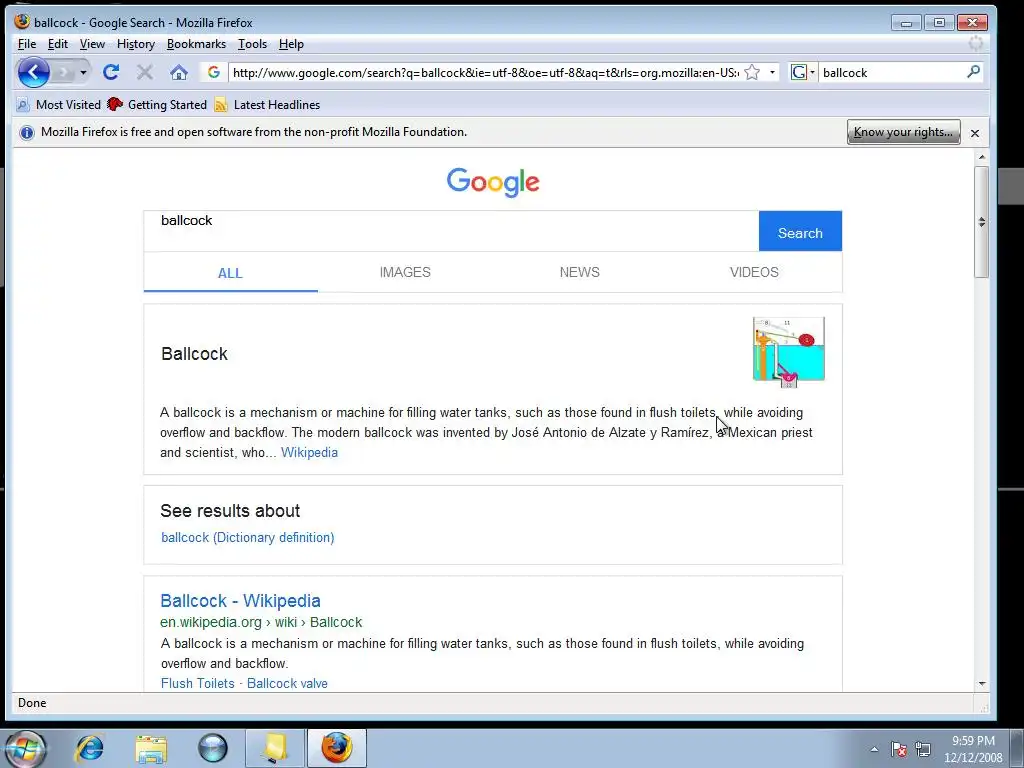Click the Google page search input field
This screenshot has height=768, width=1024.
(451, 231)
